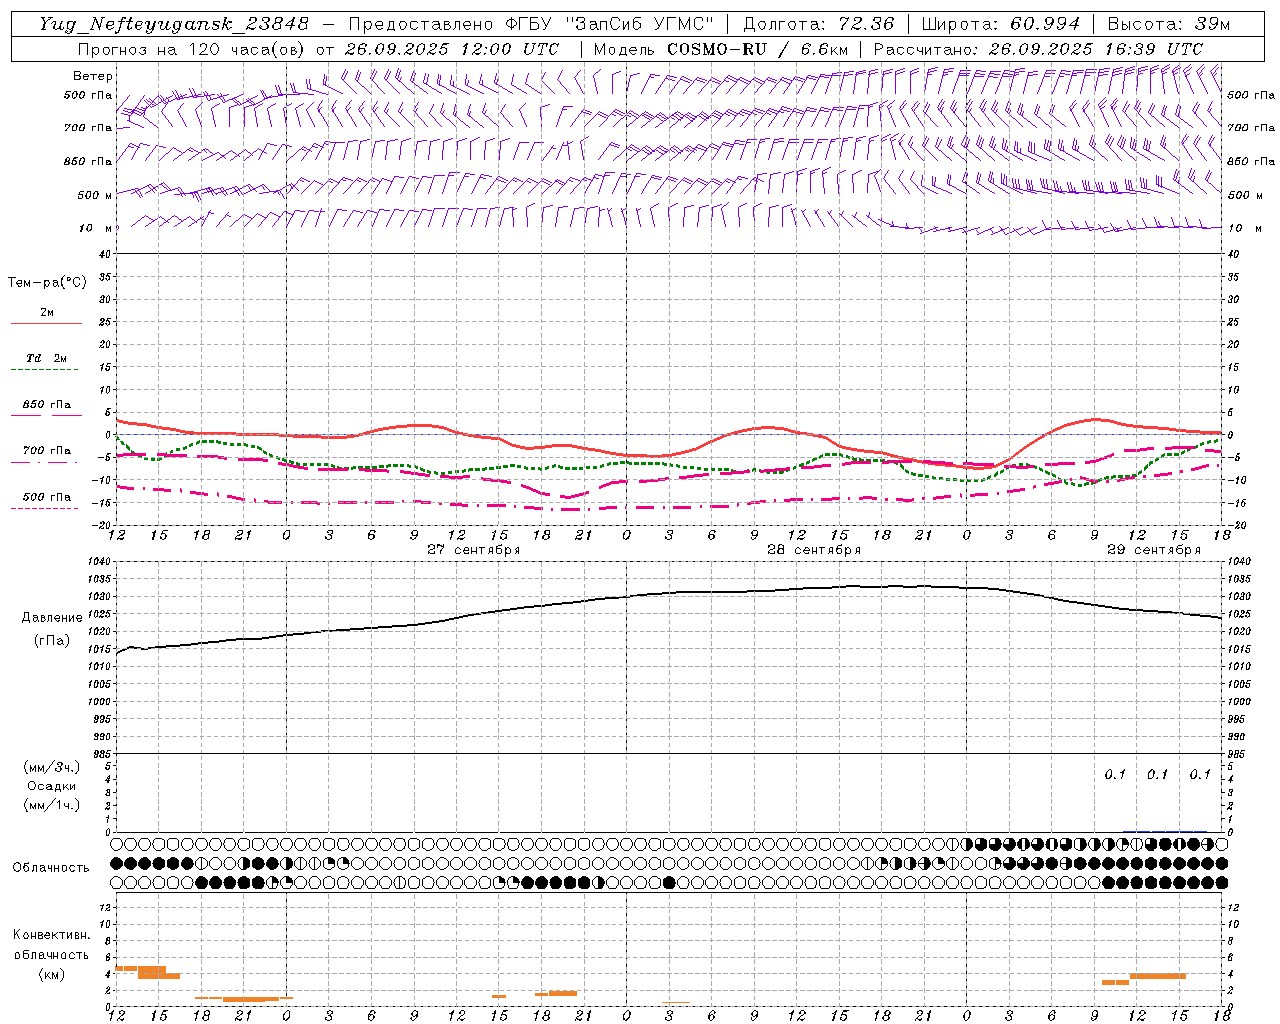Click the Высота: 39м value
The image size is (1280, 1024).
pyautogui.click(x=1169, y=24)
